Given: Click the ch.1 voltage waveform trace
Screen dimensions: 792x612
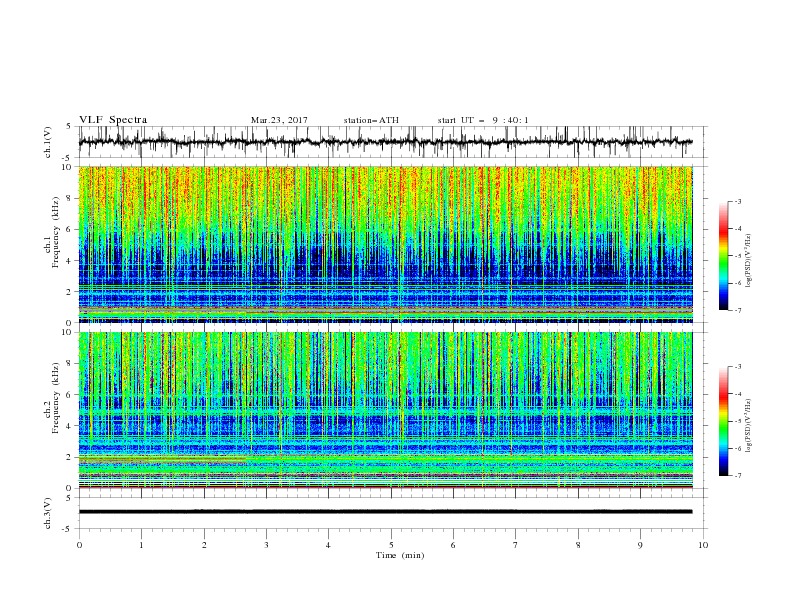Looking at the screenshot, I should click(385, 142).
